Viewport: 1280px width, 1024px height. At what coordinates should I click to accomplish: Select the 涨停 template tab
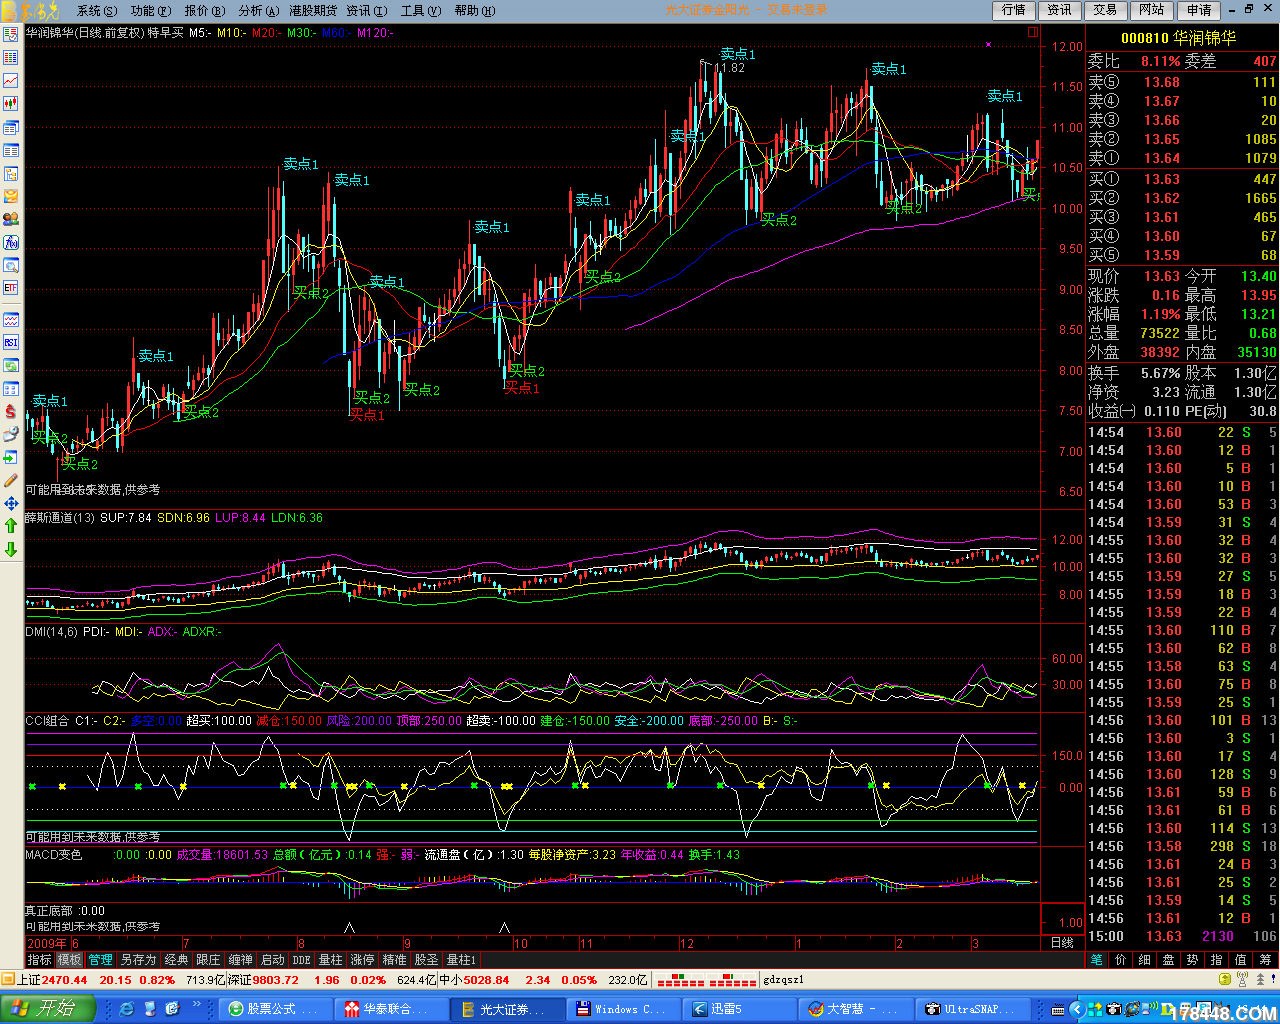pos(362,959)
